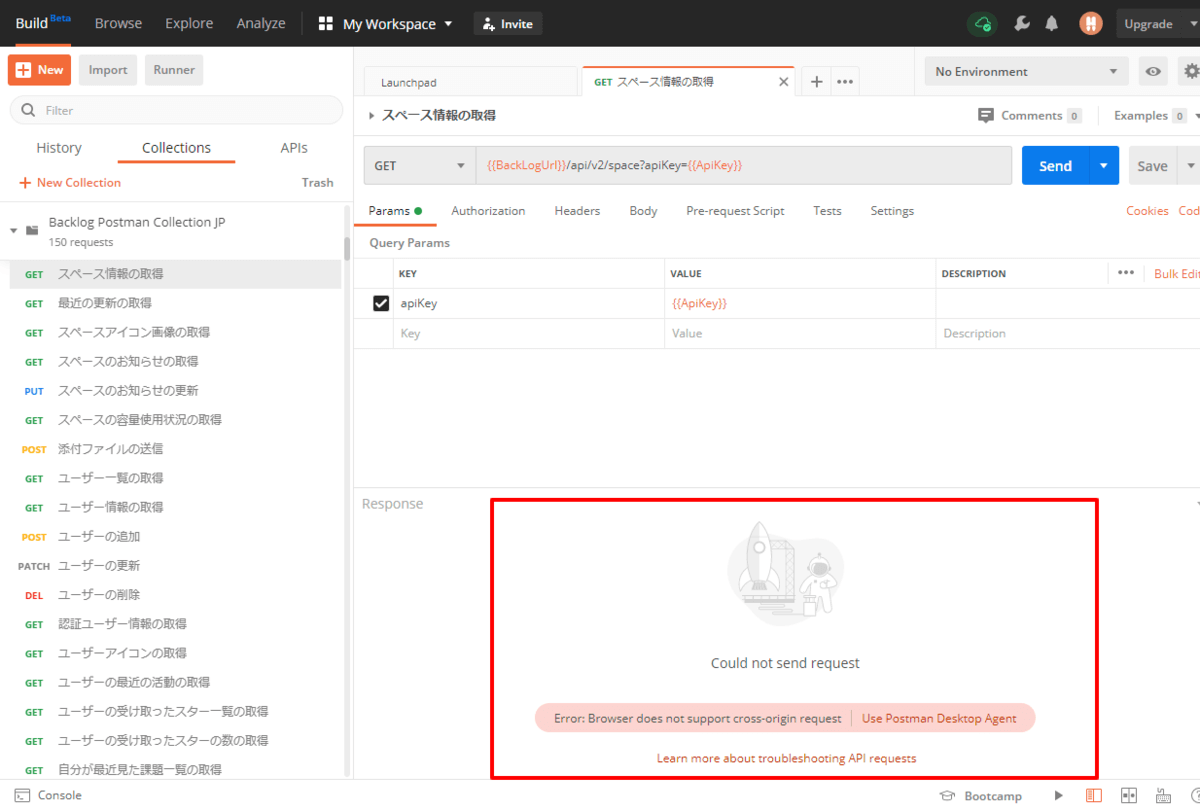Collapse the Backlog Postman Collection JP tree
Image resolution: width=1200 pixels, height=811 pixels.
coord(14,230)
